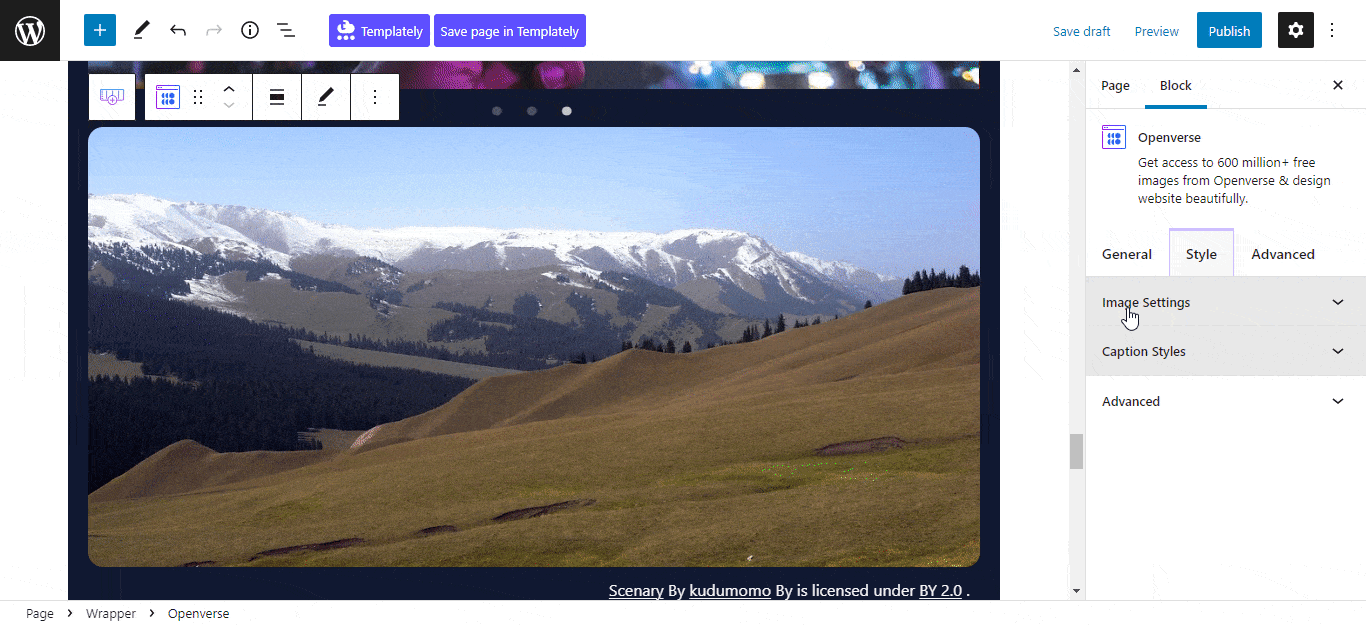Open block toolbar three-dots options
The width and height of the screenshot is (1366, 625).
pos(375,97)
